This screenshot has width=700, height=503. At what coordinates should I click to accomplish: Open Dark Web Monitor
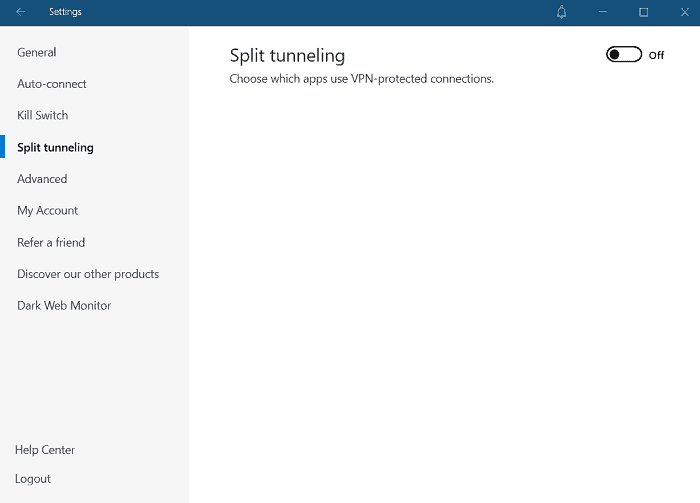64,306
